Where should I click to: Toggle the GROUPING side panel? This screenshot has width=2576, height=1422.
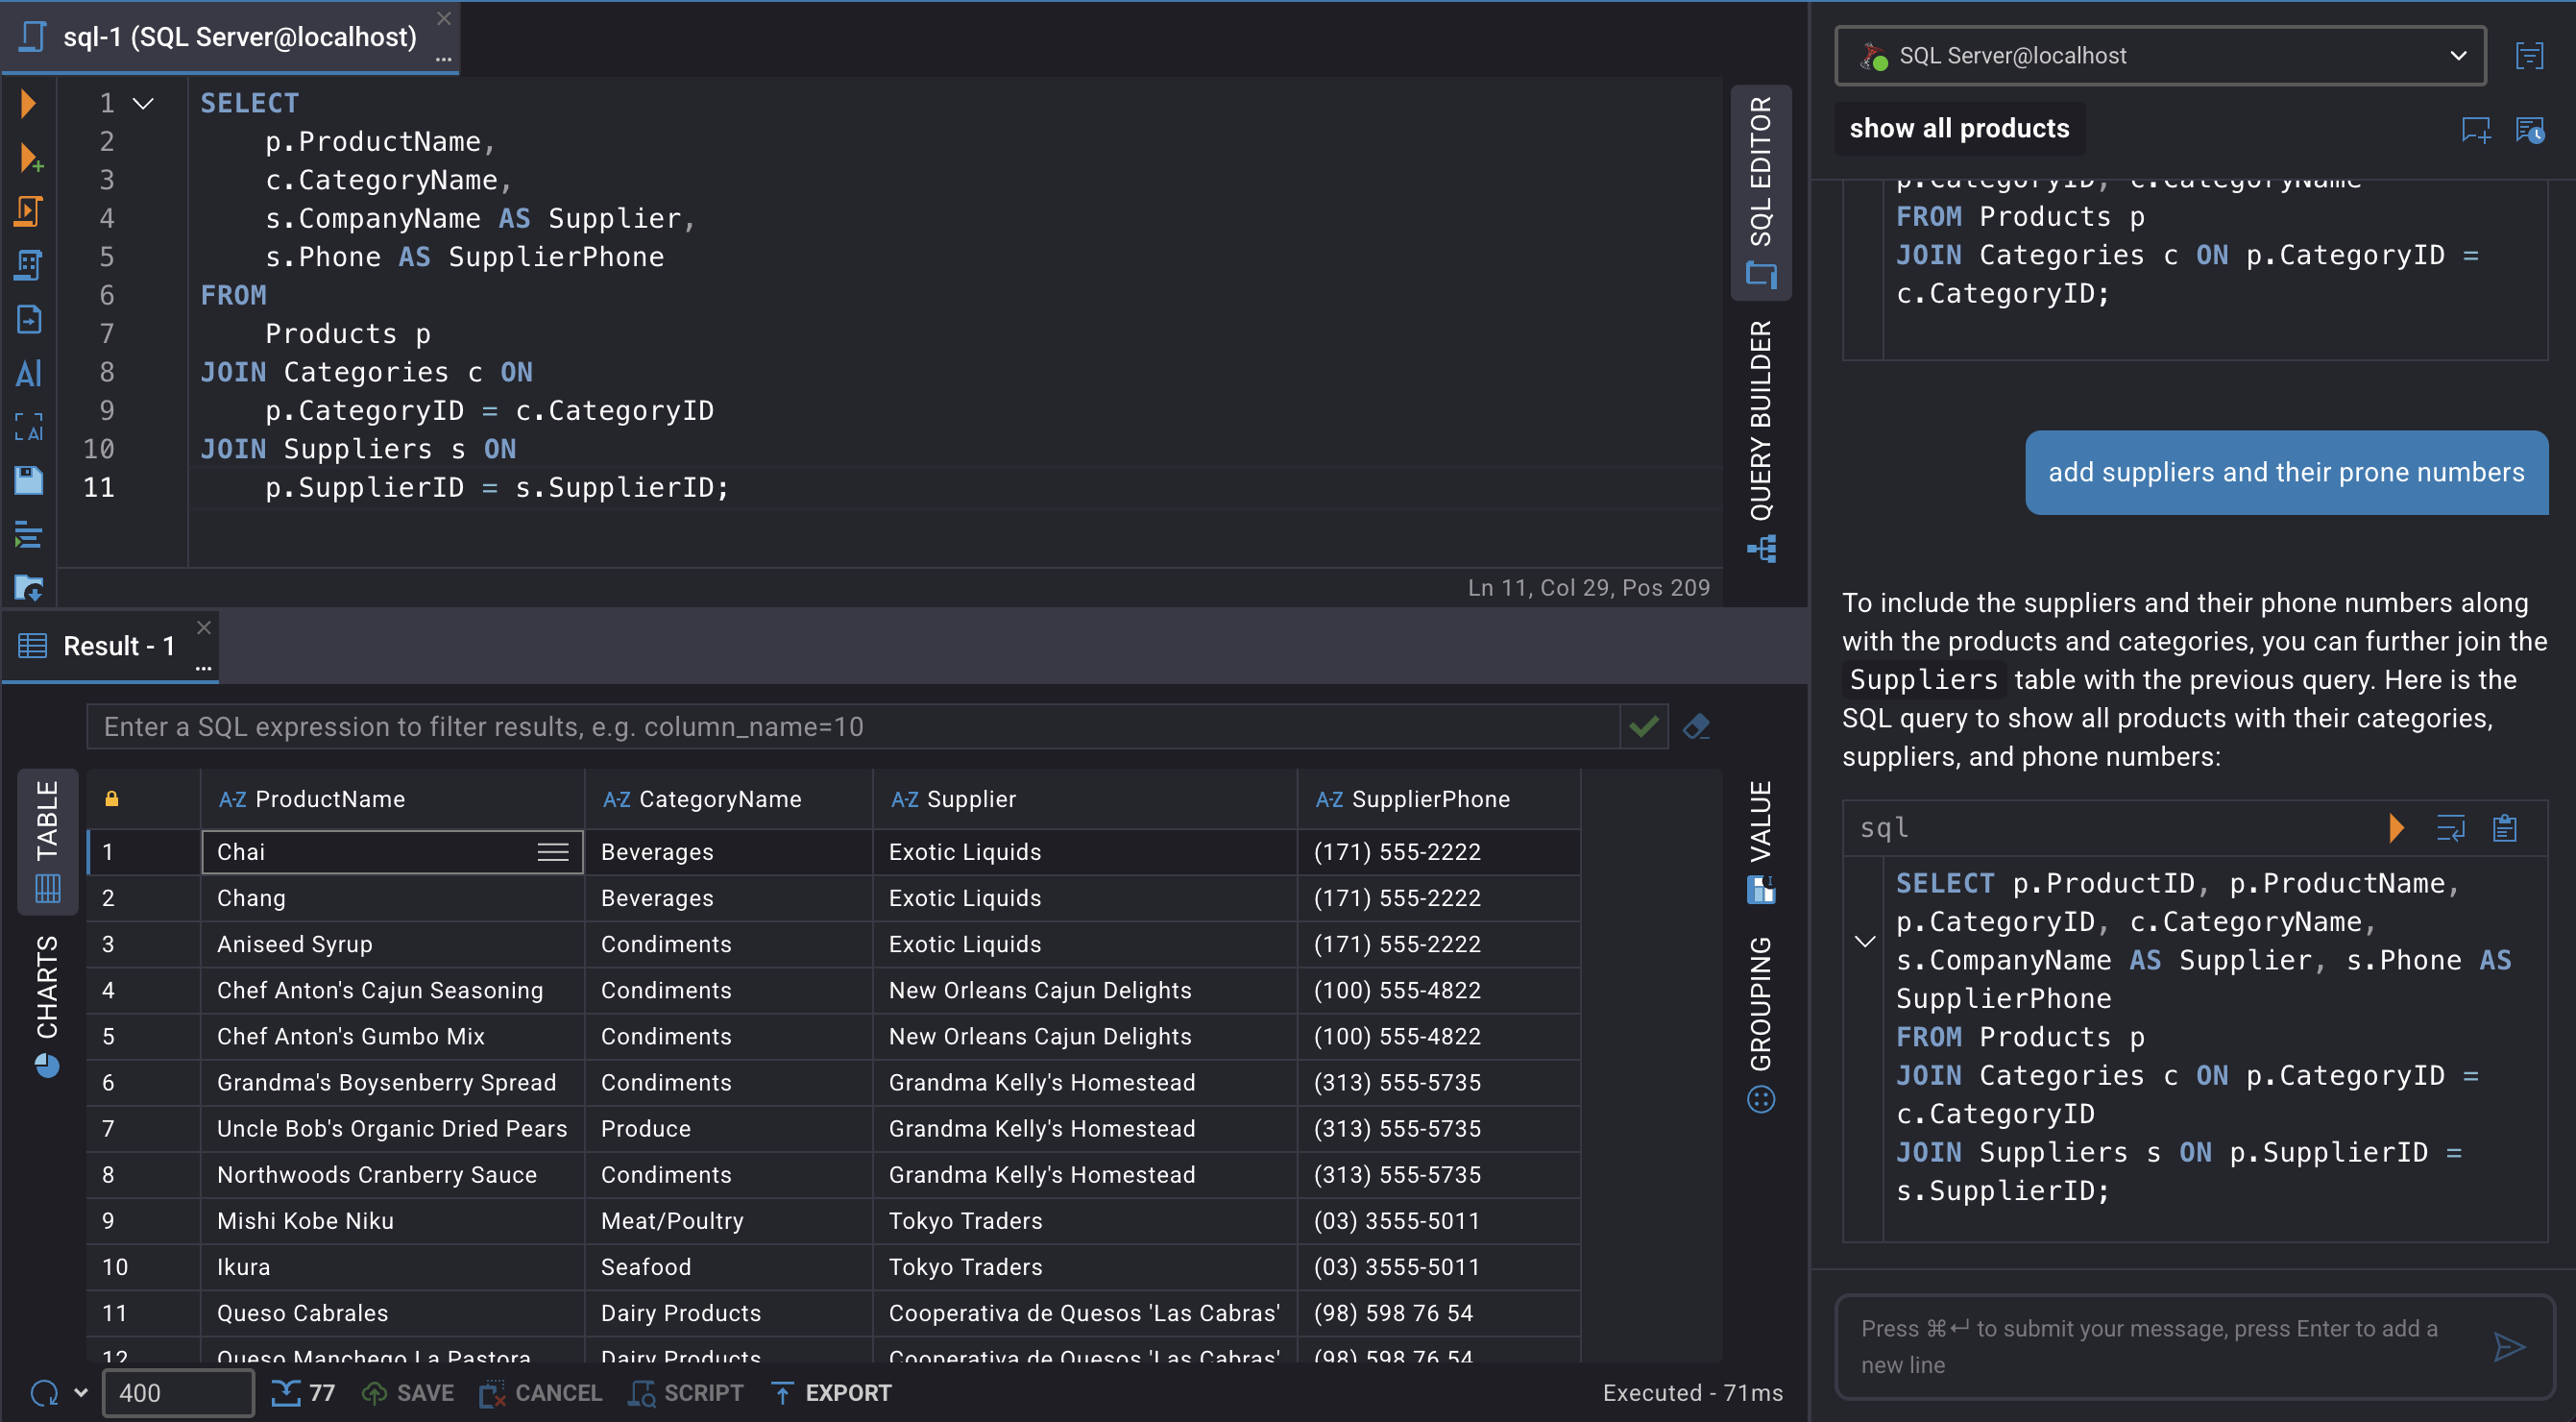(1761, 1022)
